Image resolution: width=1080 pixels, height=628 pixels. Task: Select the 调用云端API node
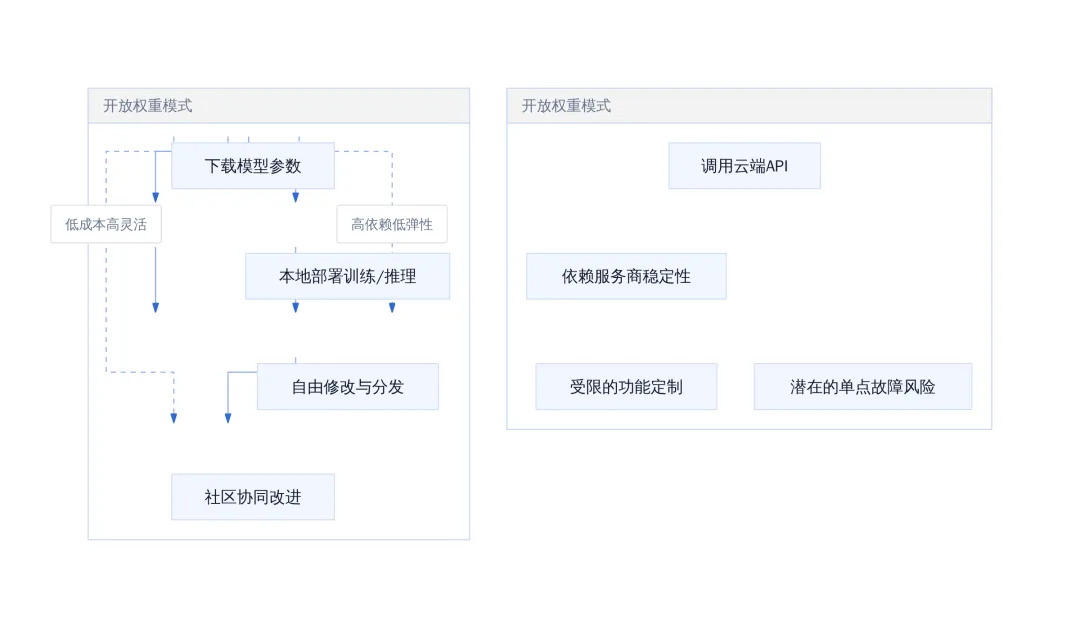(x=744, y=166)
